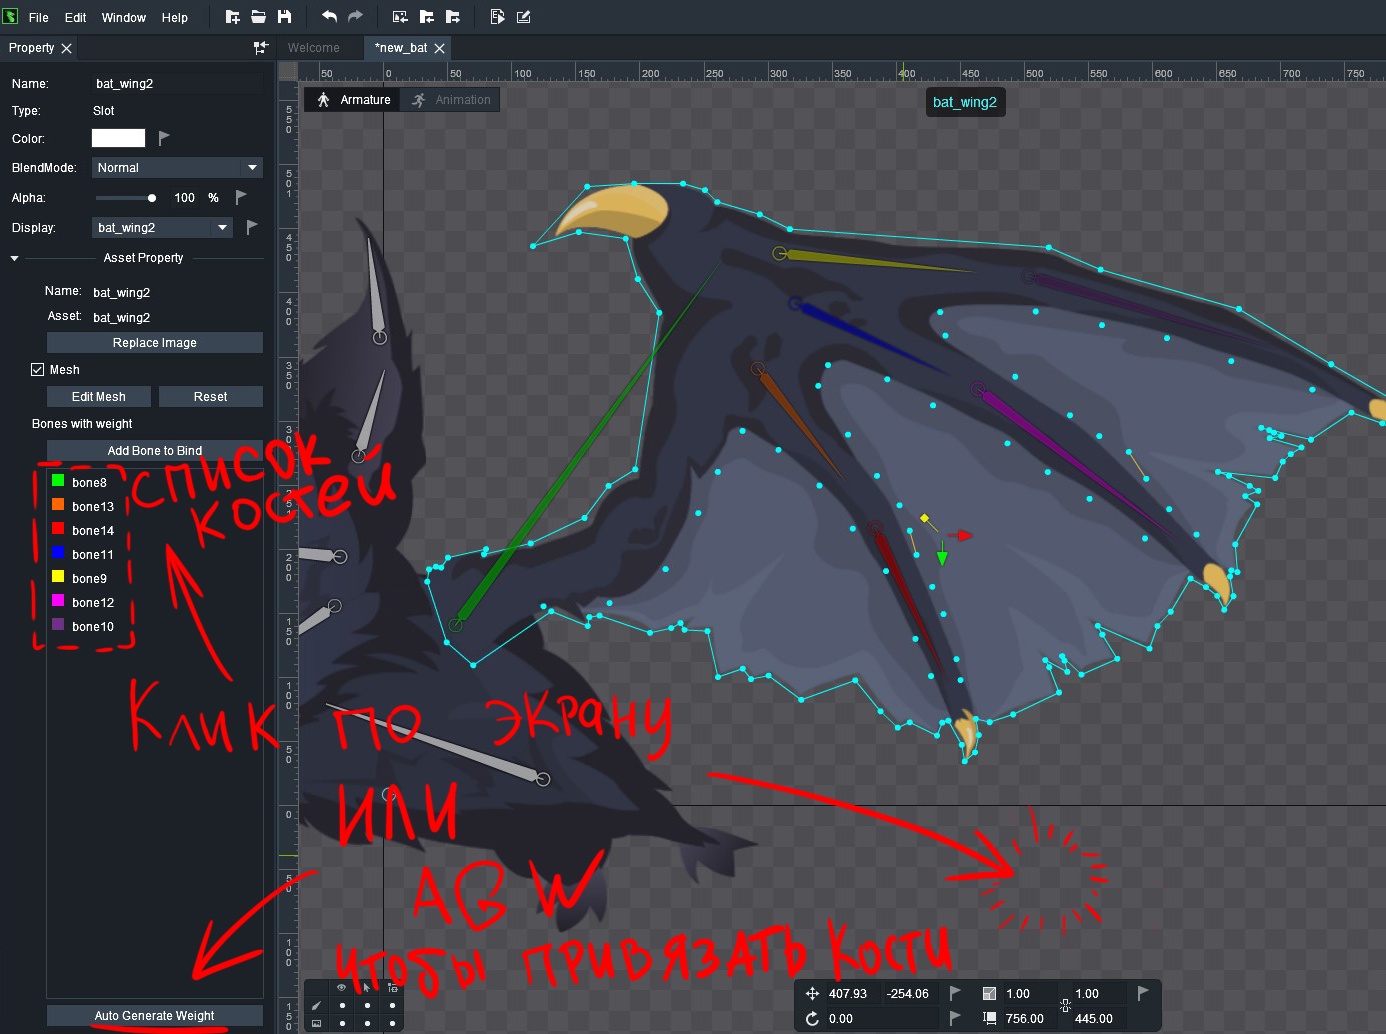Open the File menu
Screen dimensions: 1386x1034
(39, 17)
